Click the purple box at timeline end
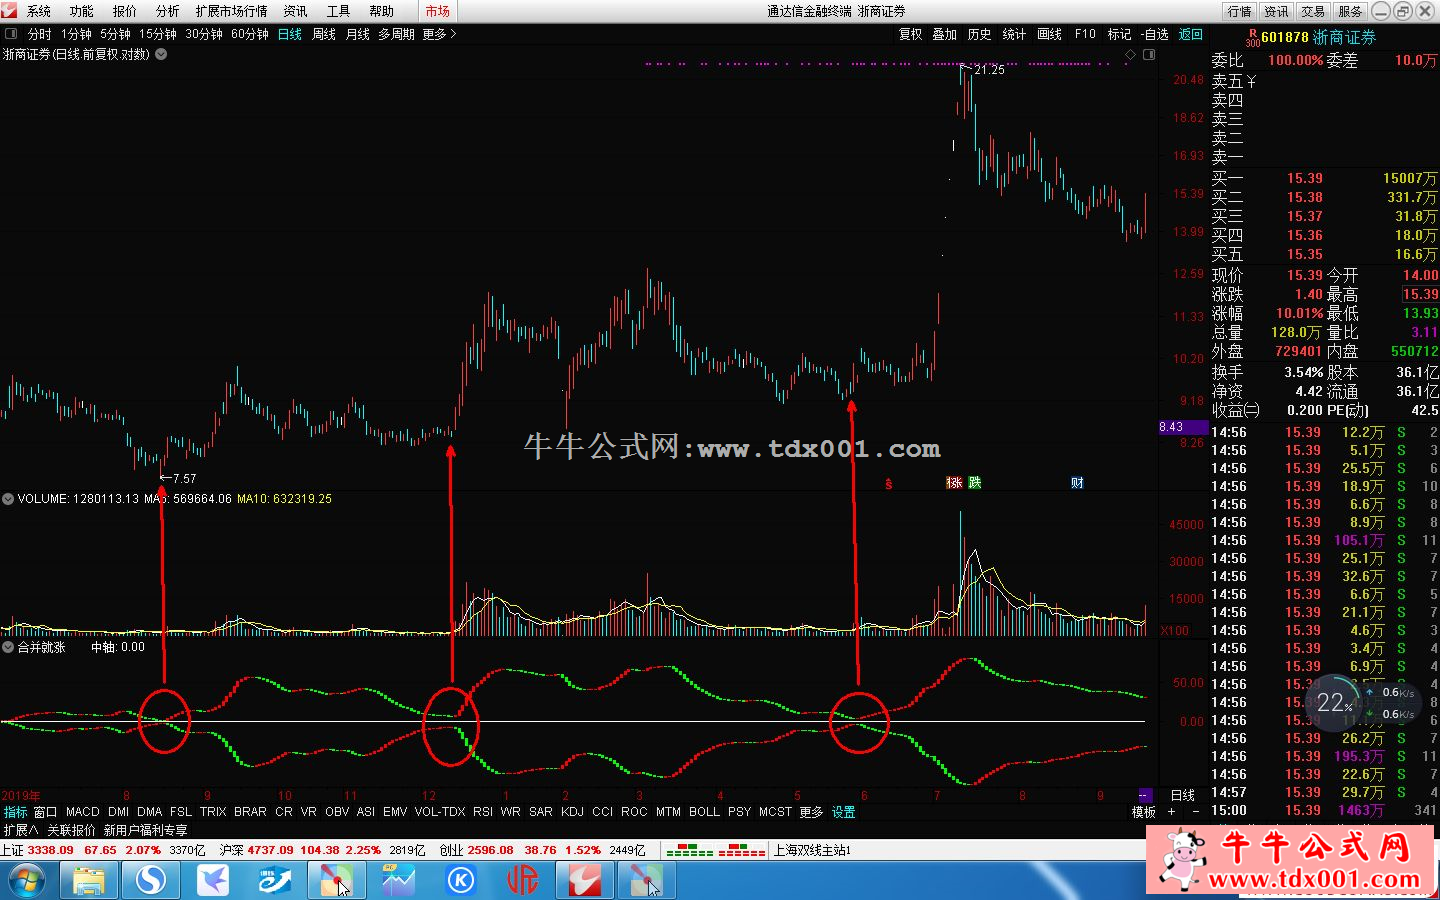The width and height of the screenshot is (1440, 900). pyautogui.click(x=1144, y=796)
